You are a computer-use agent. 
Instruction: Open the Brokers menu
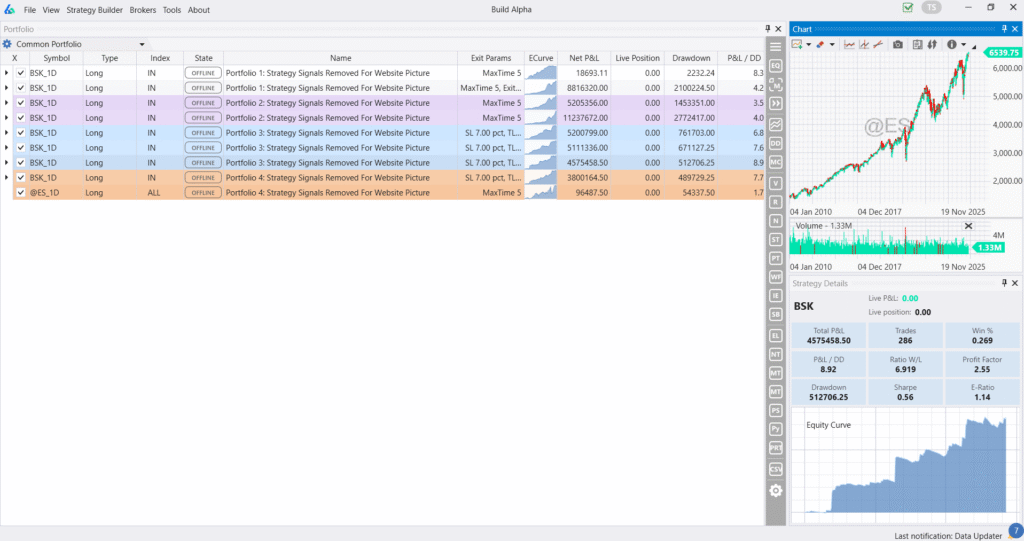click(x=142, y=10)
